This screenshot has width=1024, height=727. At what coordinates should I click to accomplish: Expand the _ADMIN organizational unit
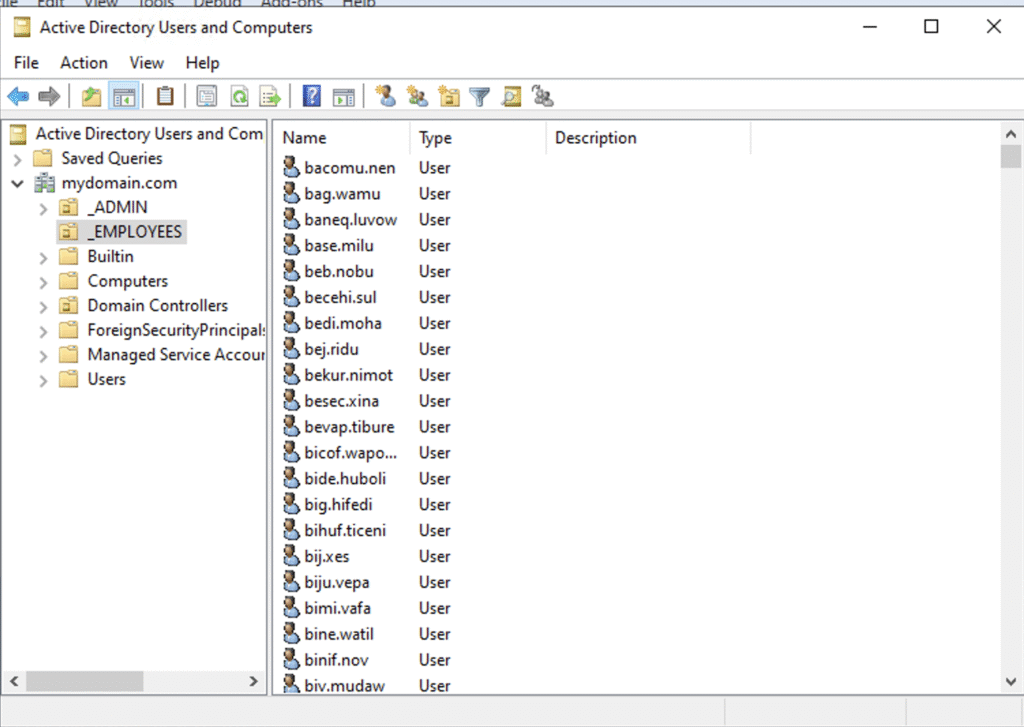pos(43,208)
